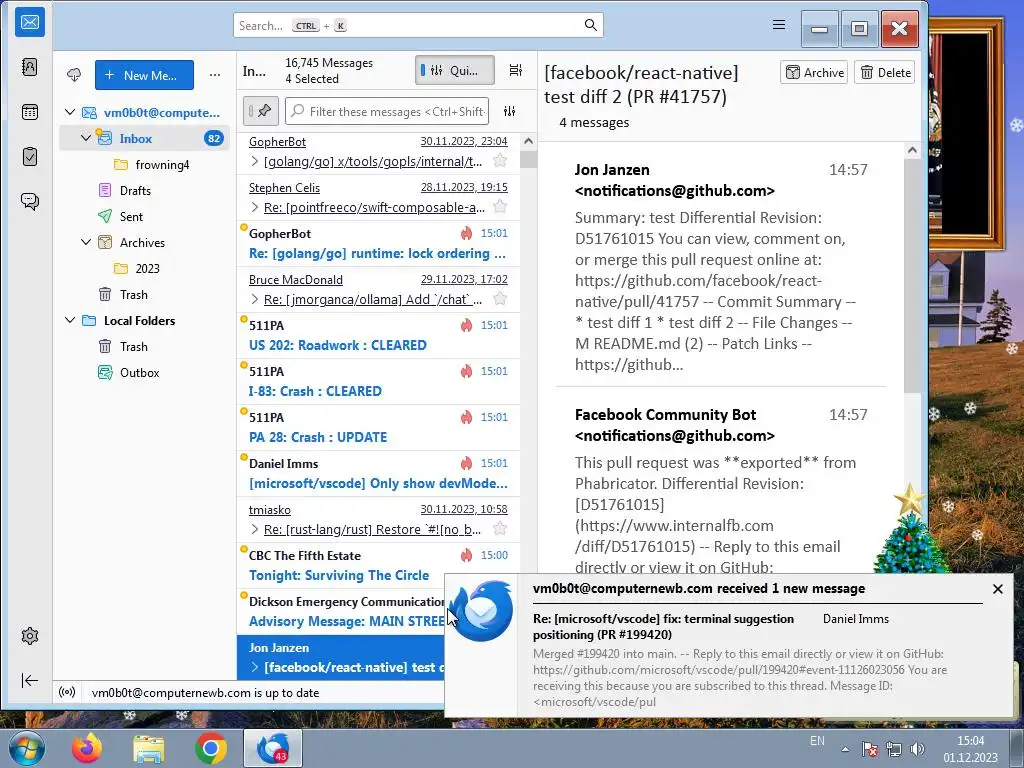Click the search magnifier icon
Image resolution: width=1024 pixels, height=768 pixels.
(590, 25)
